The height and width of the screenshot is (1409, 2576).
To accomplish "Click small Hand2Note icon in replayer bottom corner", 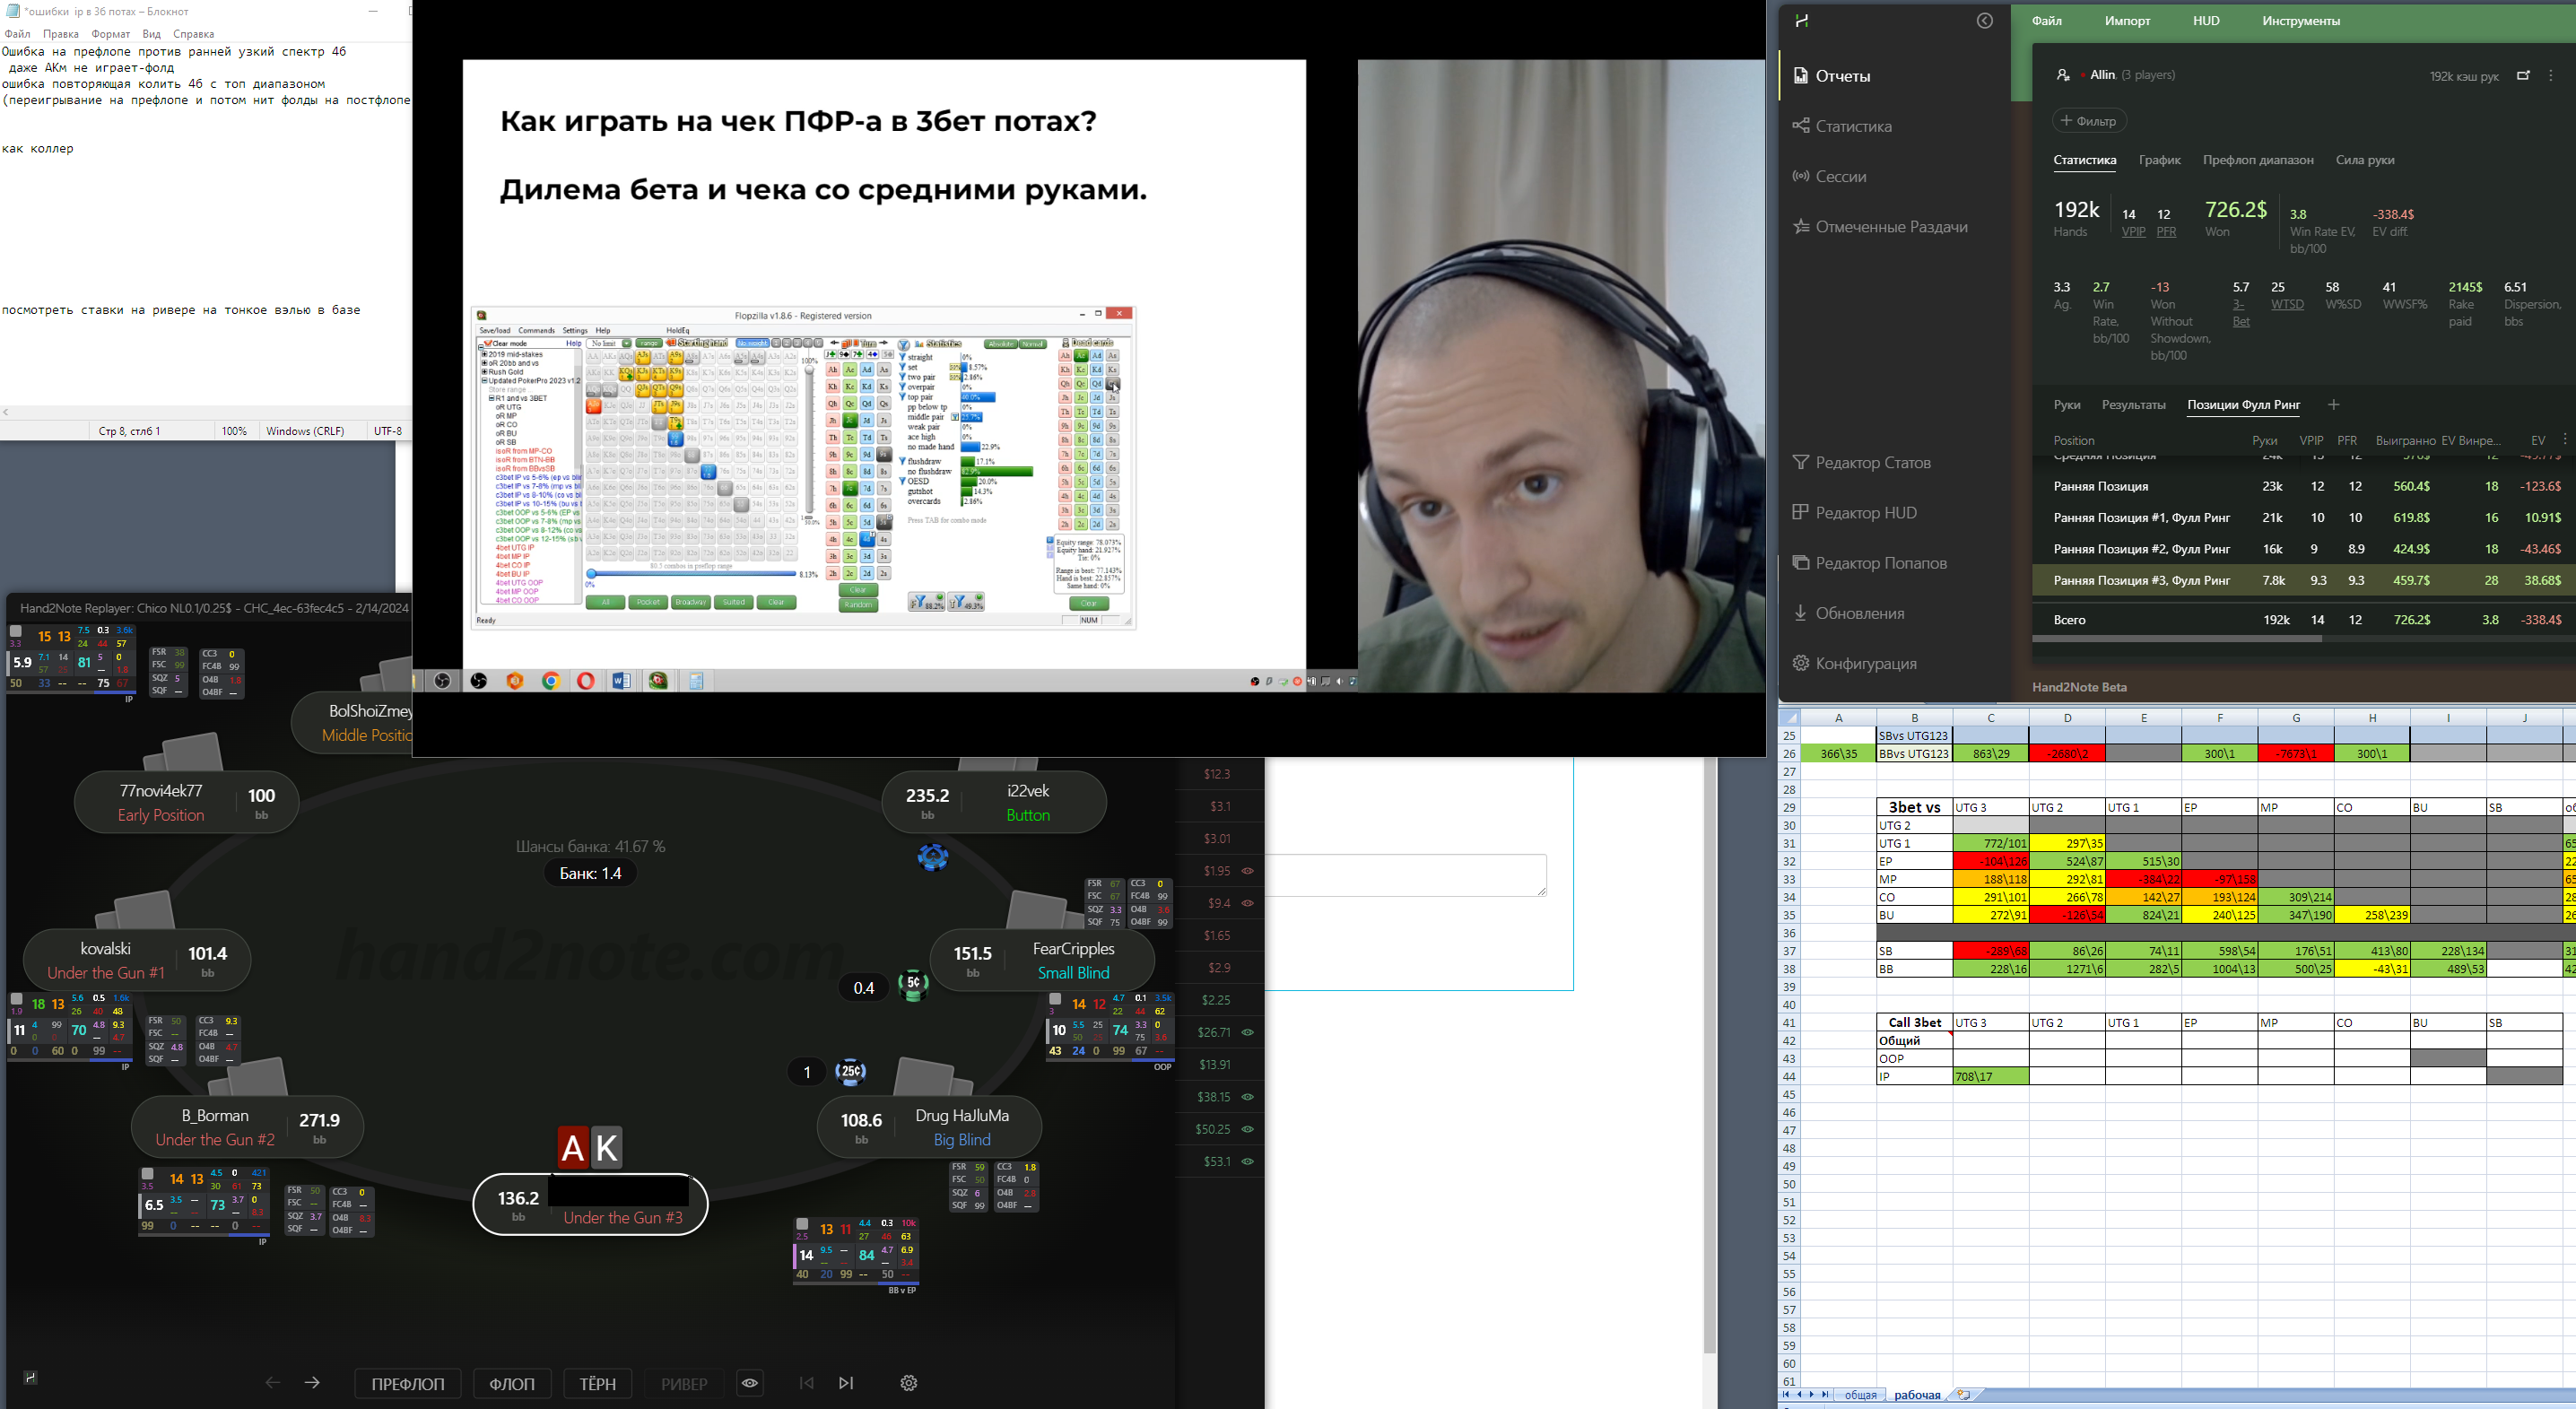I will click(x=30, y=1377).
